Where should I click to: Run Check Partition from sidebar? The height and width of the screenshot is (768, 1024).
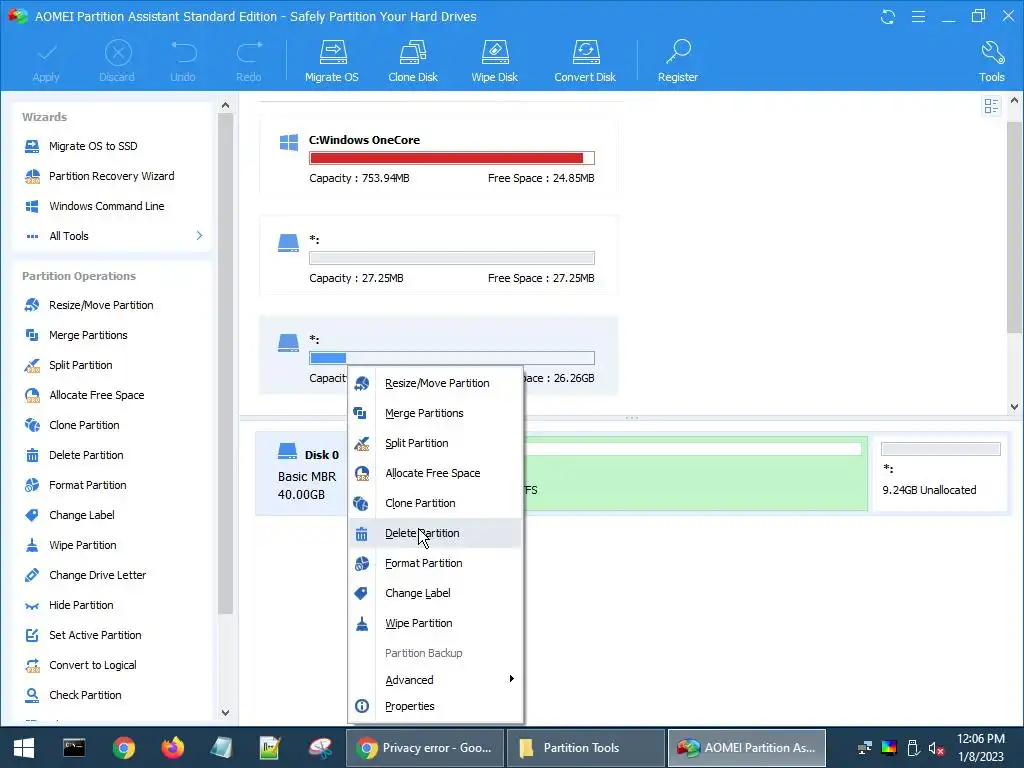(x=85, y=696)
